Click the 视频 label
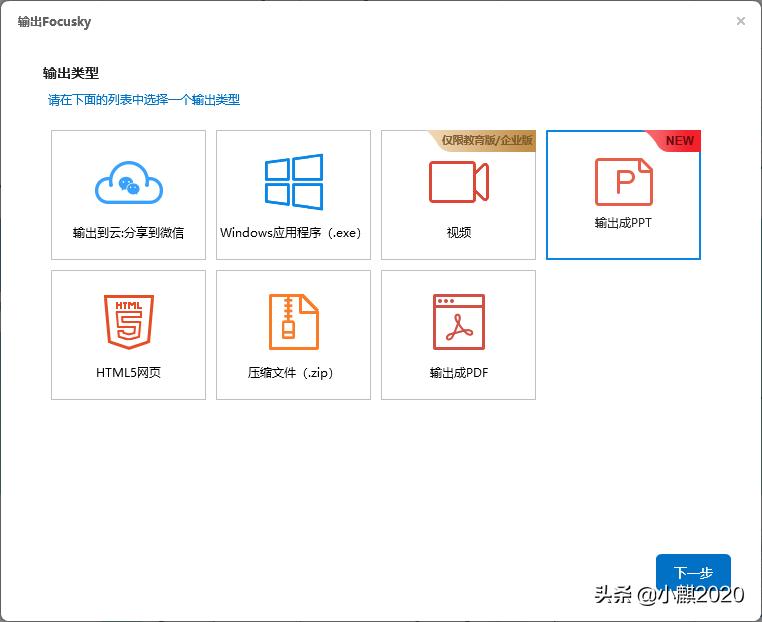762x622 pixels. (x=459, y=233)
